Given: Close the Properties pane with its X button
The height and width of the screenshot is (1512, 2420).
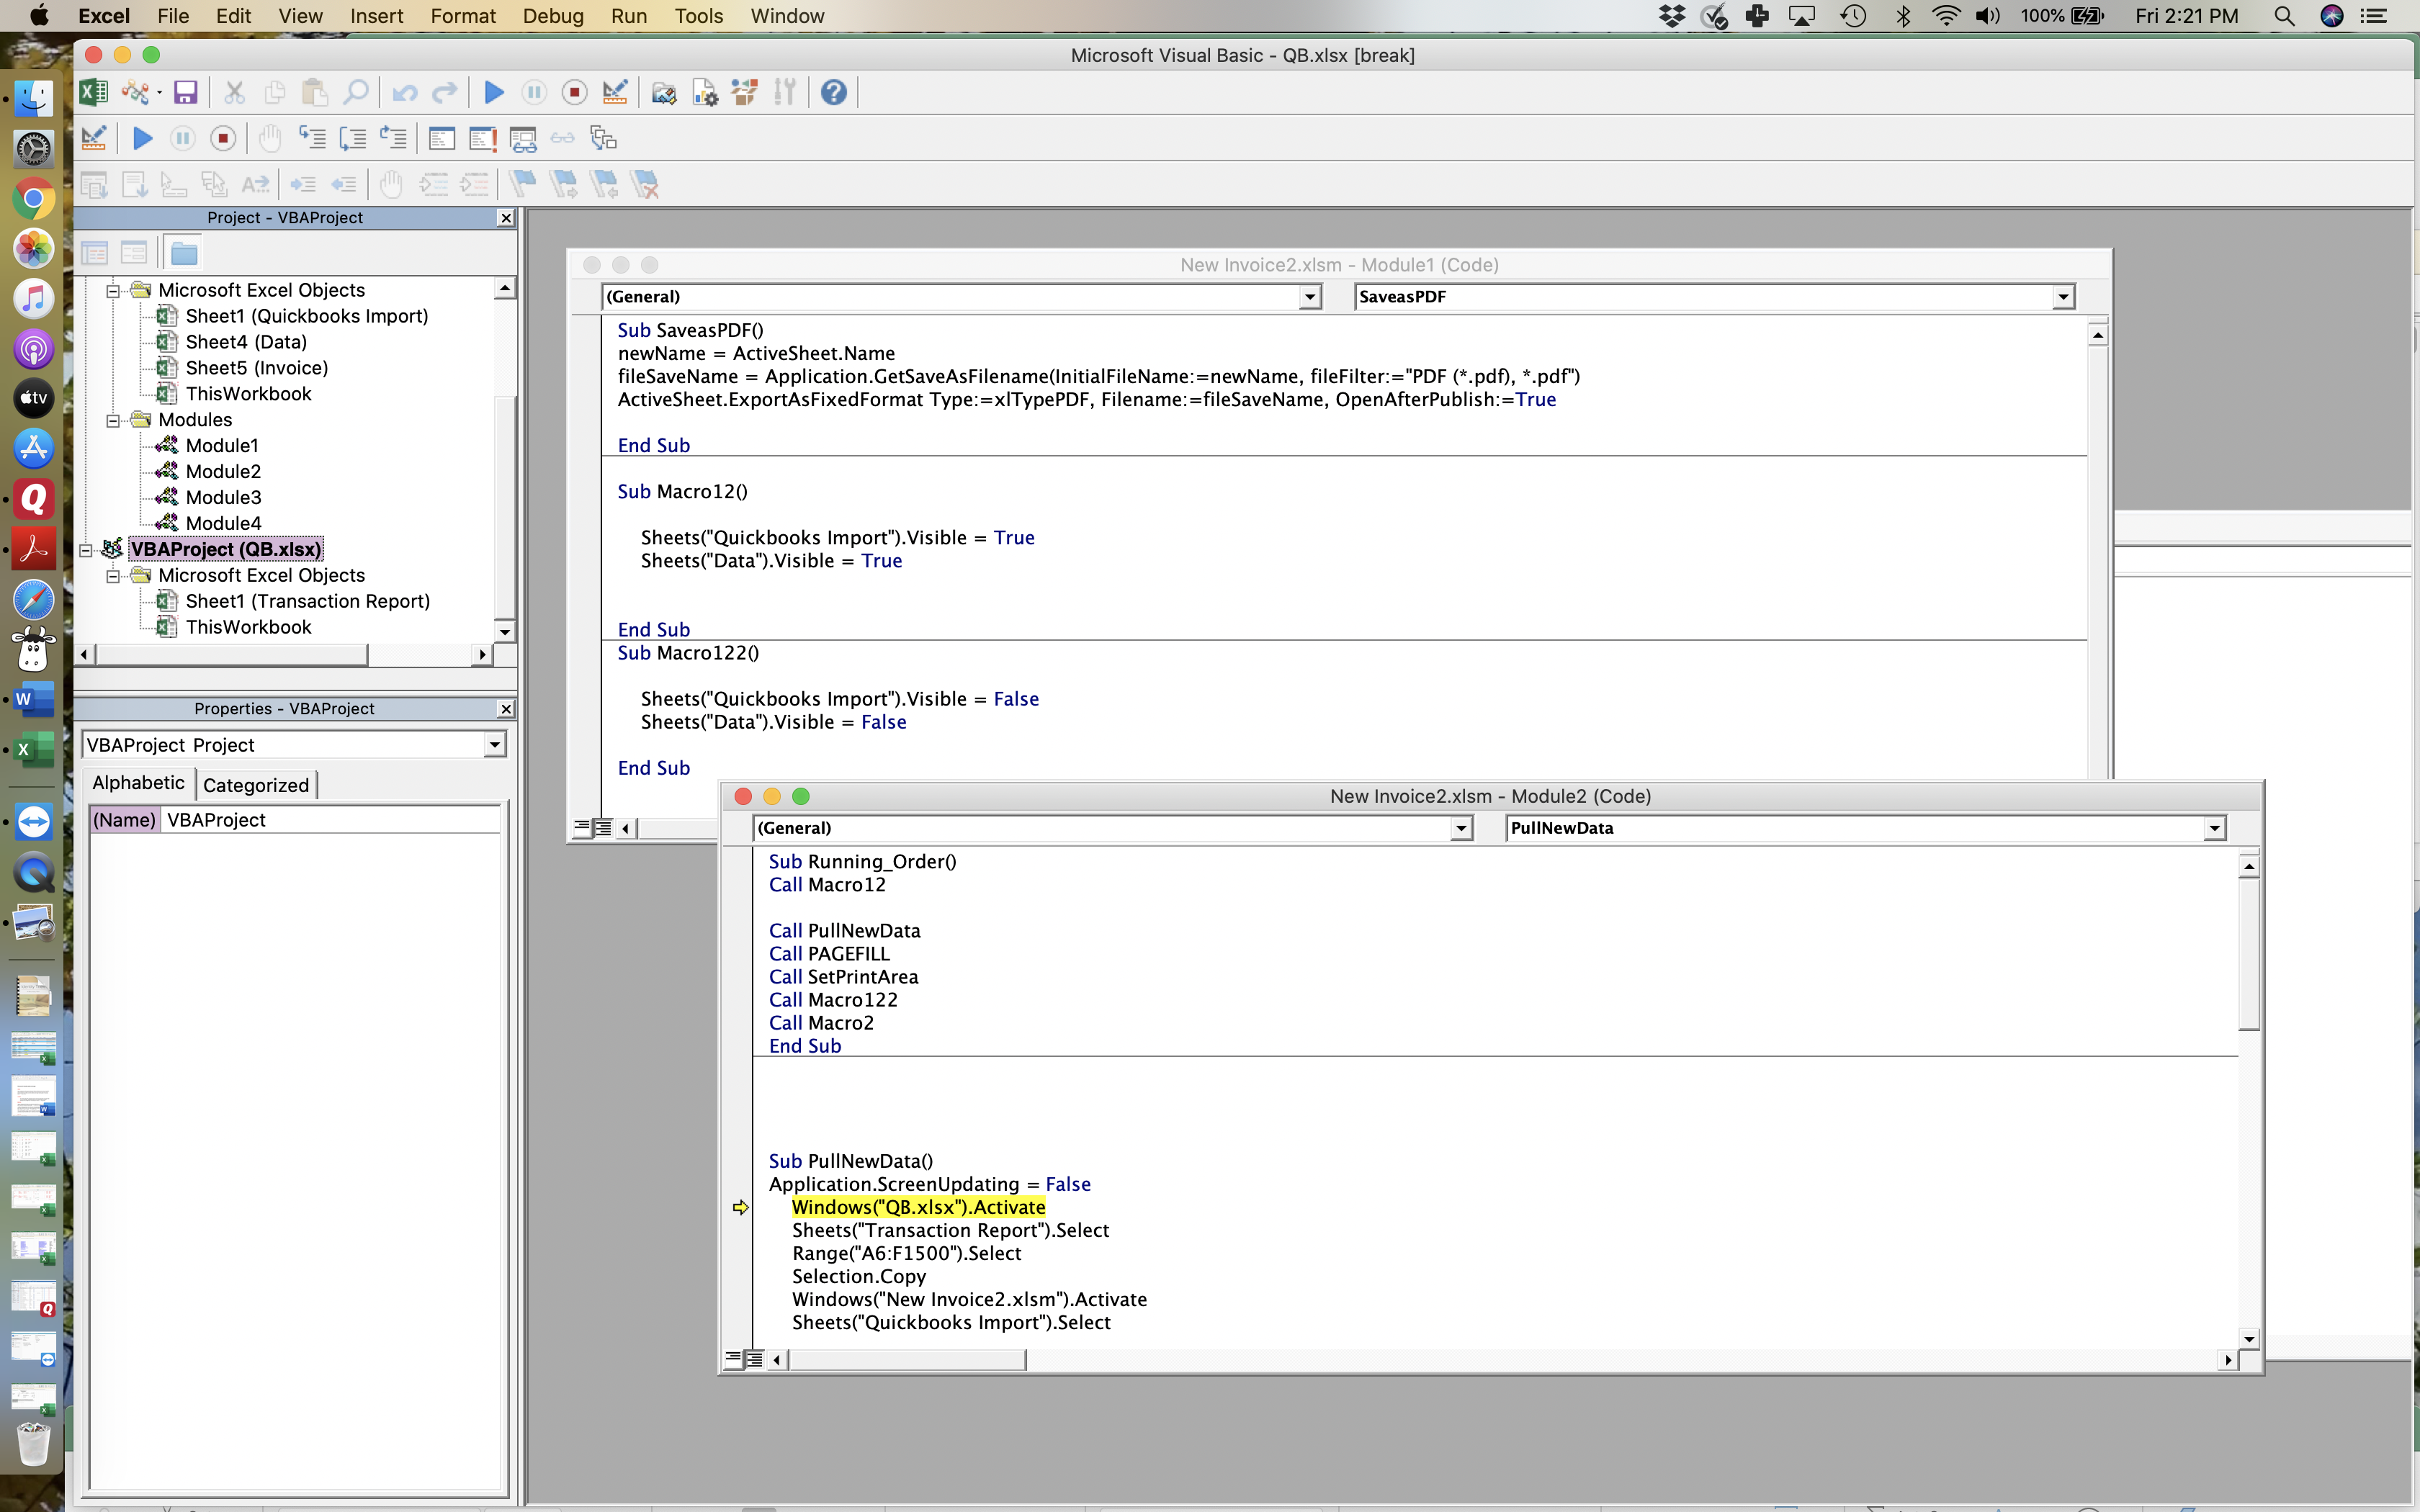Looking at the screenshot, I should [x=506, y=709].
